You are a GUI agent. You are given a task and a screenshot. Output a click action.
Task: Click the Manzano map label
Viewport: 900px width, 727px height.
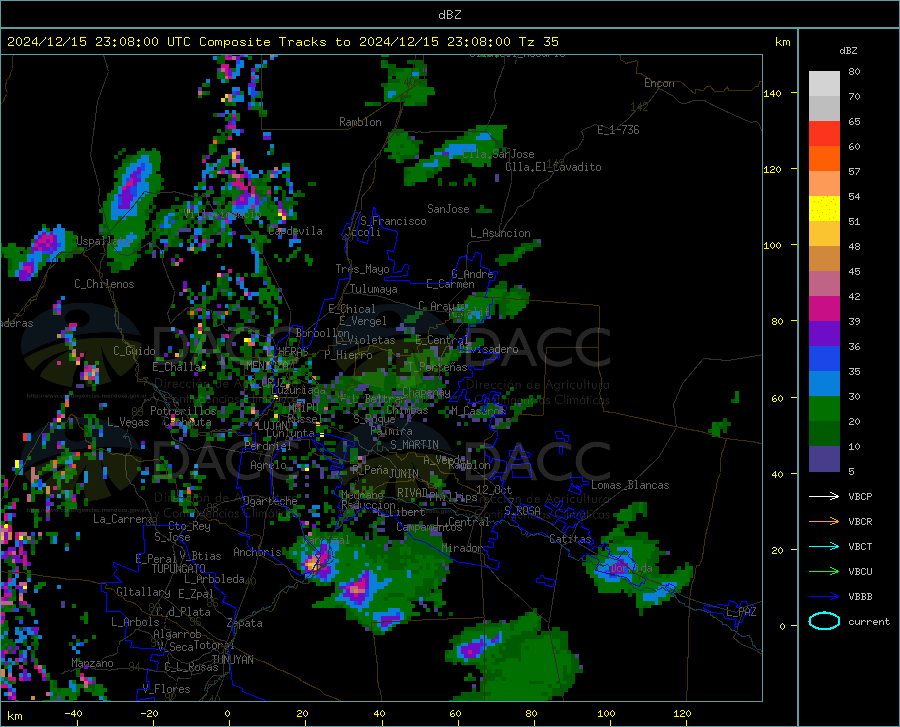coord(92,663)
